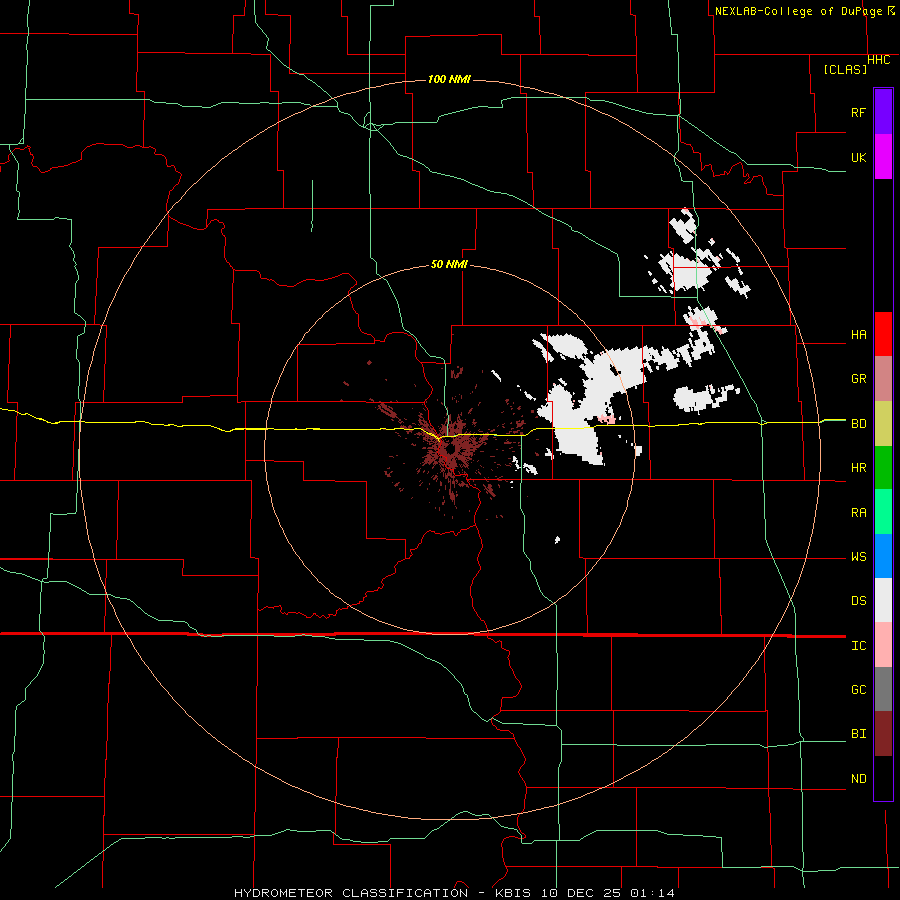Image resolution: width=900 pixels, height=900 pixels.
Task: Click the IC pink legend swatch
Action: pyautogui.click(x=883, y=645)
